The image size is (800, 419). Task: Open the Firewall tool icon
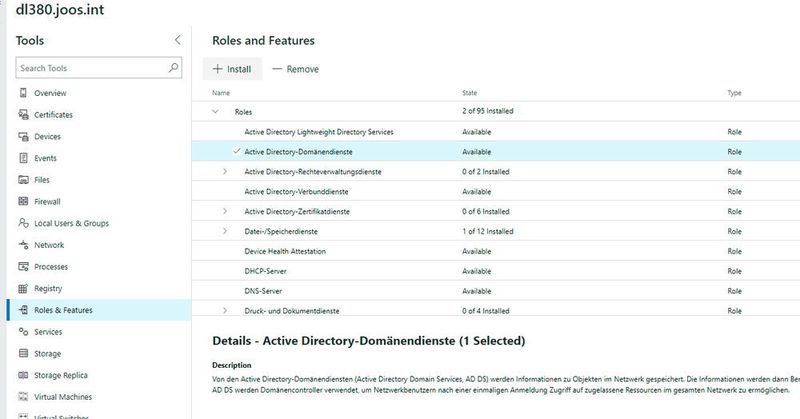[x=23, y=202]
